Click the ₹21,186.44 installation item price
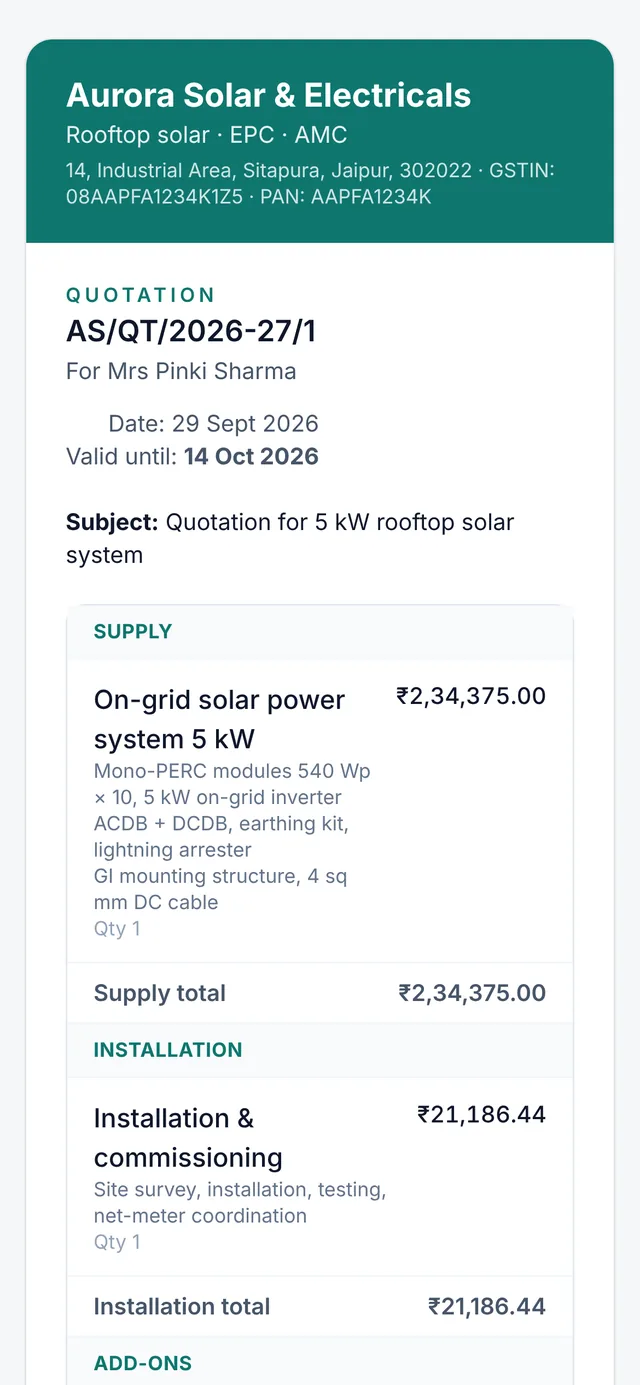 coord(482,1114)
